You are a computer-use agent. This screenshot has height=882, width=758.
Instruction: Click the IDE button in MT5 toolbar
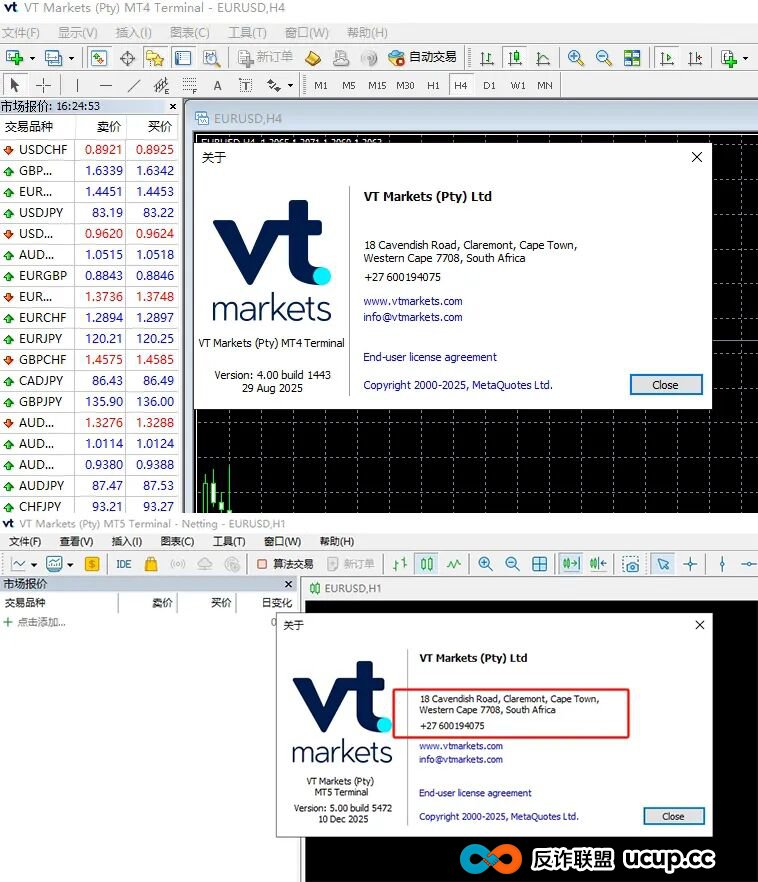pyautogui.click(x=124, y=564)
